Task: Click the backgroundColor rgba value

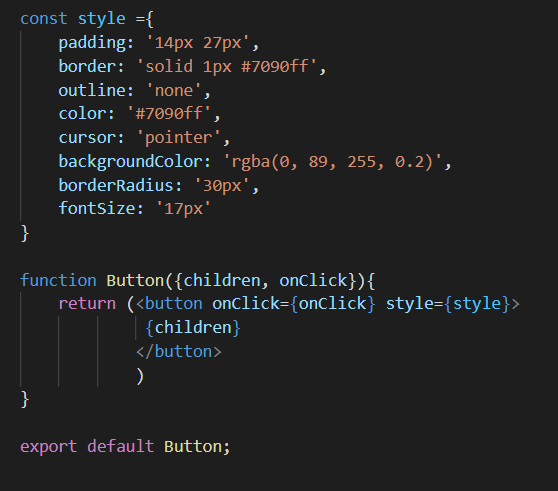Action: [332, 162]
